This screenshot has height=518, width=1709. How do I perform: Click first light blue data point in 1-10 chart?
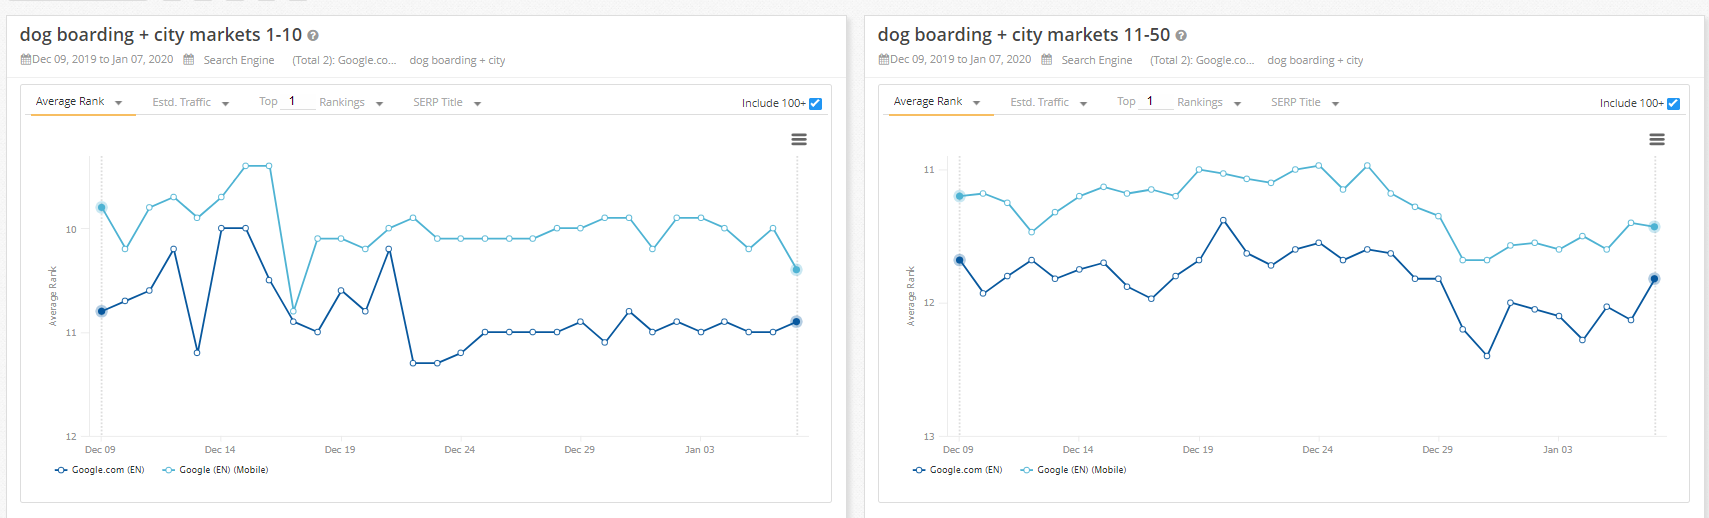pos(101,208)
